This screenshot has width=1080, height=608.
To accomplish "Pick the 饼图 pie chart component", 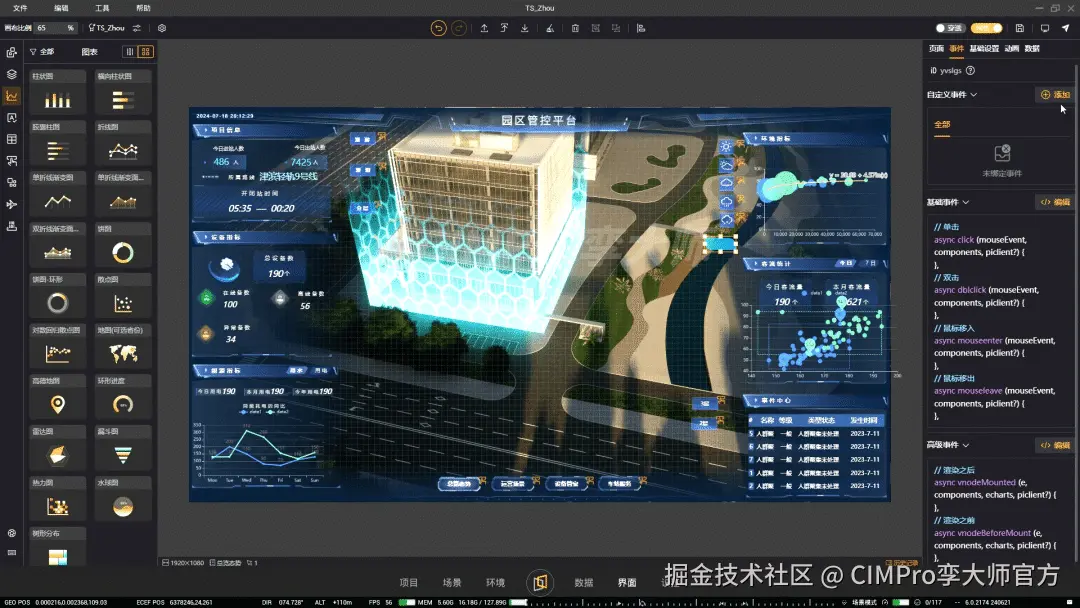I will (x=123, y=247).
